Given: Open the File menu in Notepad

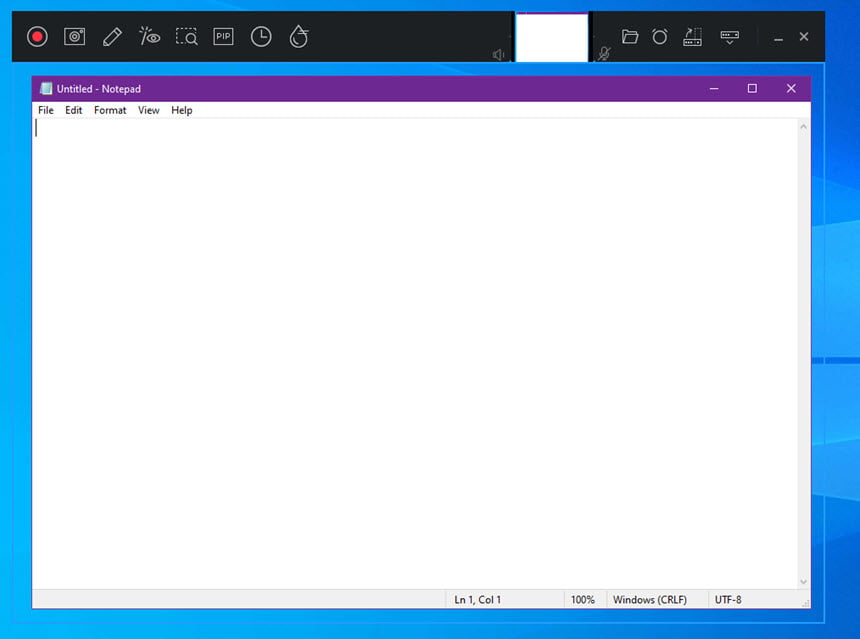Looking at the screenshot, I should coord(46,110).
